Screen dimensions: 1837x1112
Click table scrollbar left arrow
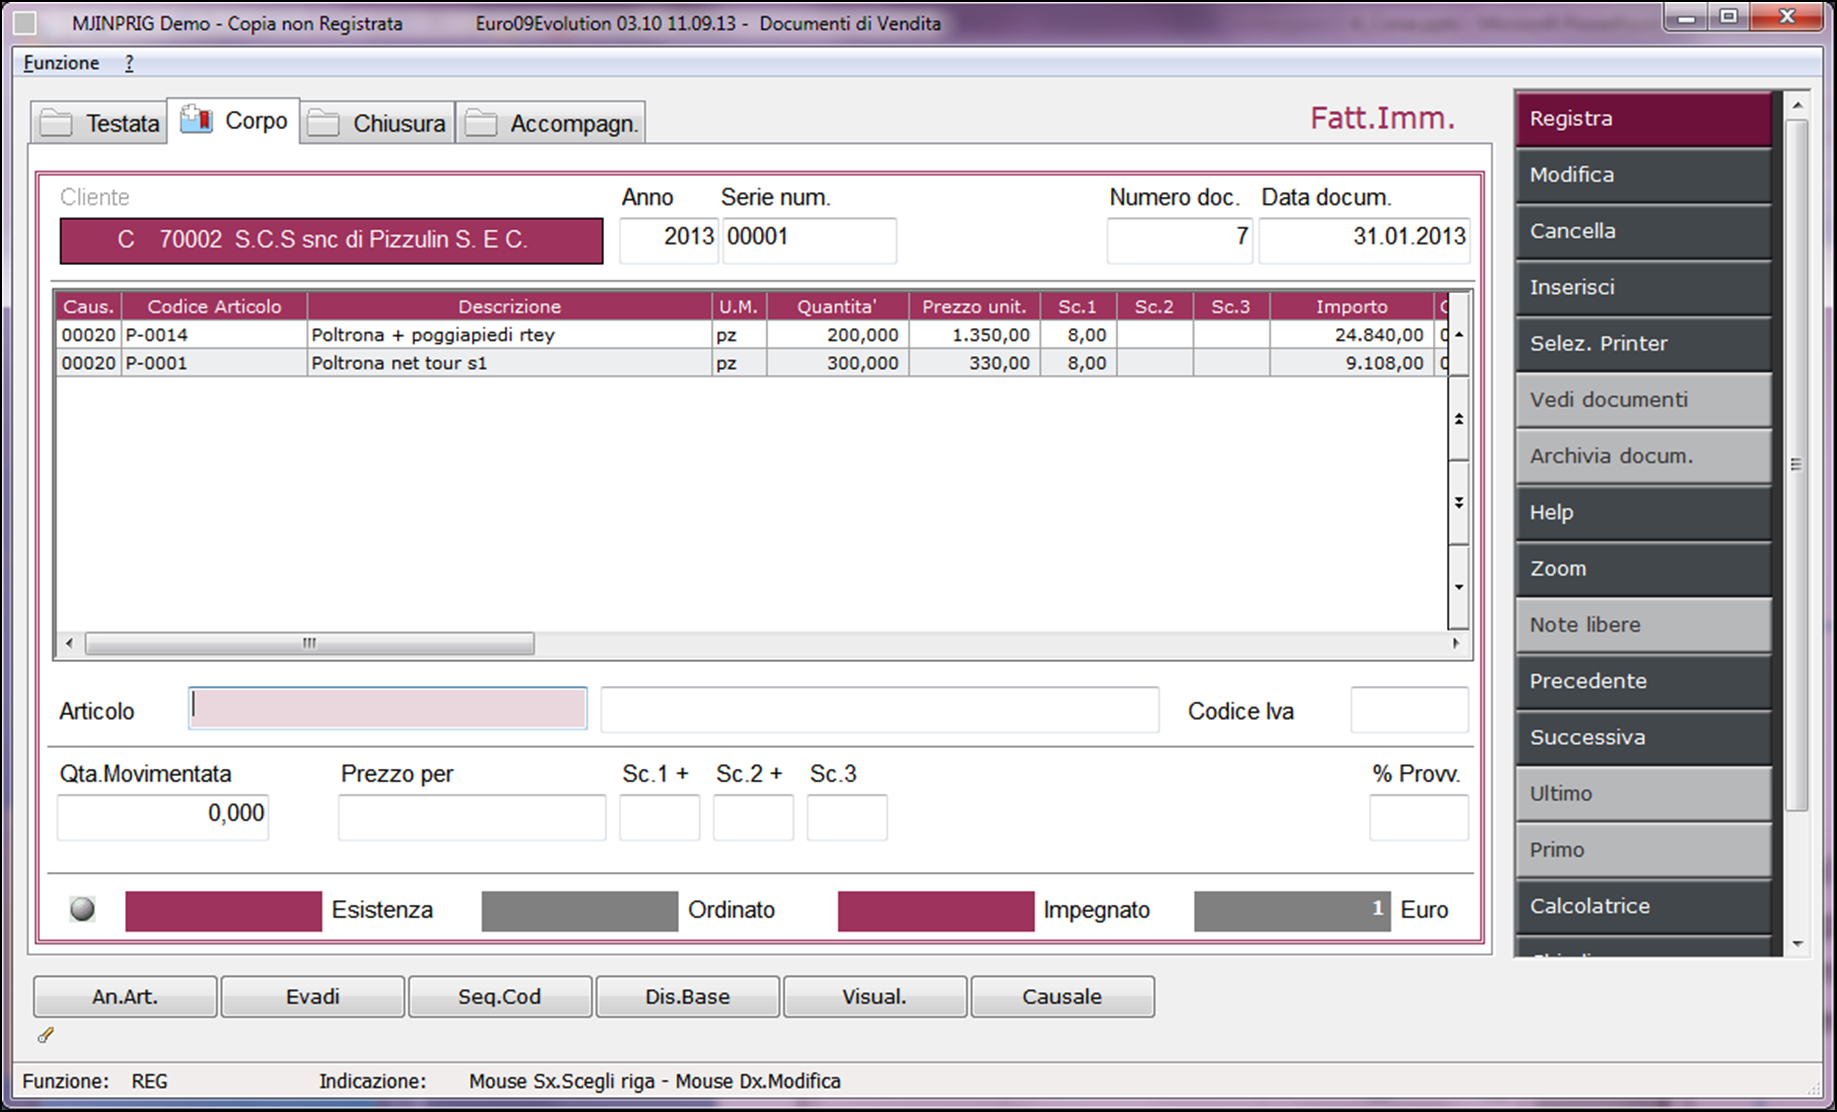(69, 643)
